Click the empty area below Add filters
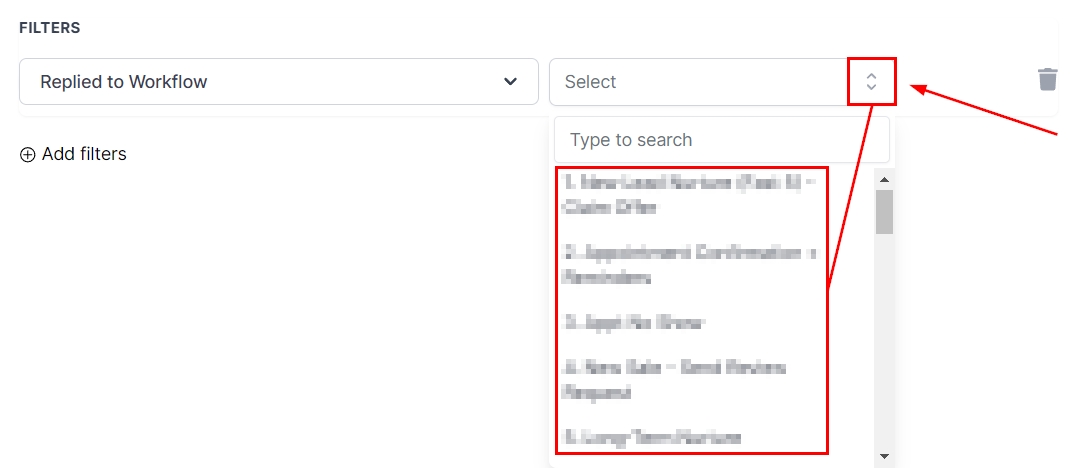Screen dimensions: 1079x468 [200, 300]
